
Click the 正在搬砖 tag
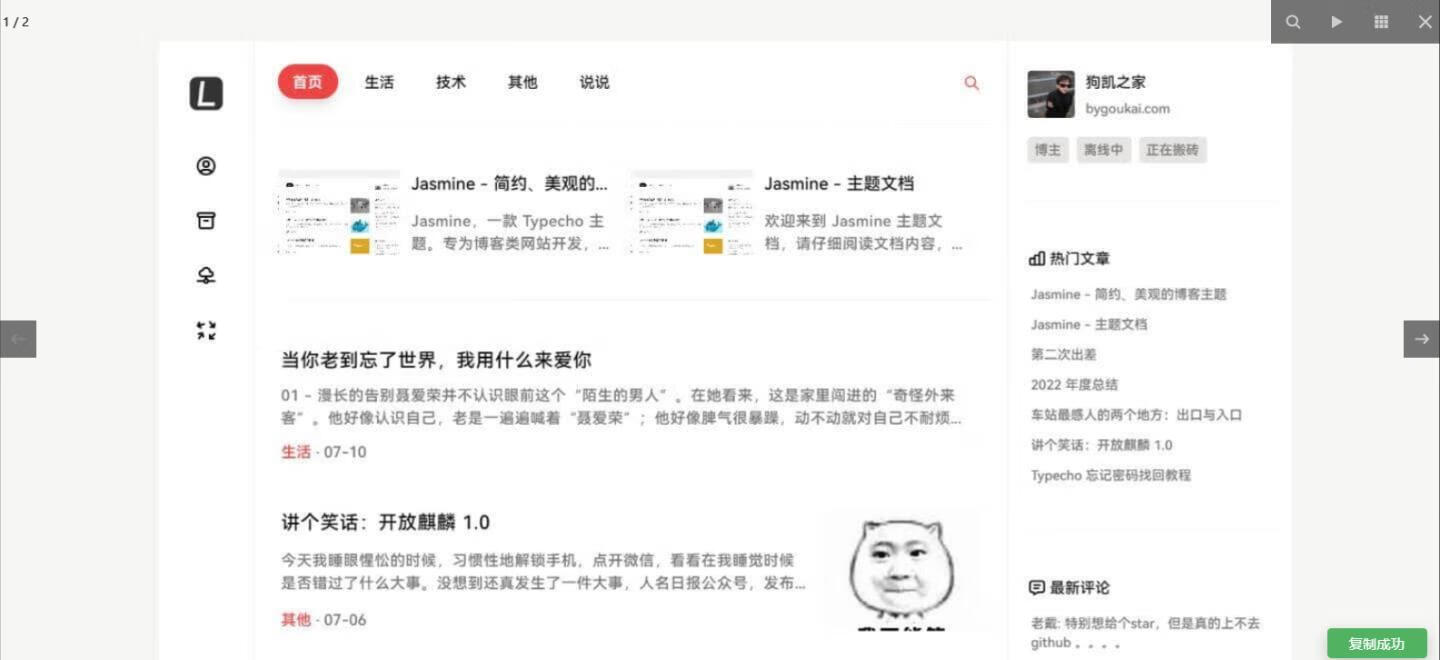(1172, 150)
